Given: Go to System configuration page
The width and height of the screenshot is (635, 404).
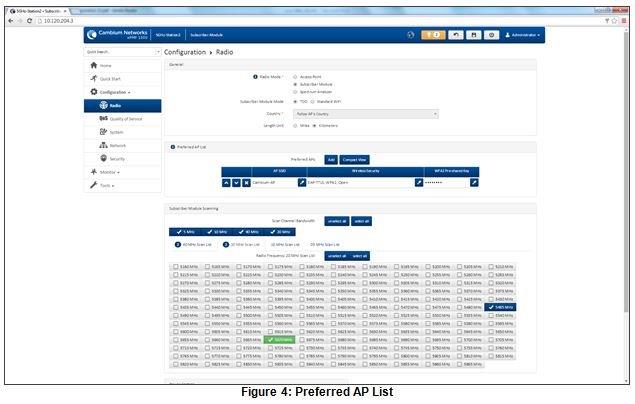Looking at the screenshot, I should (116, 132).
